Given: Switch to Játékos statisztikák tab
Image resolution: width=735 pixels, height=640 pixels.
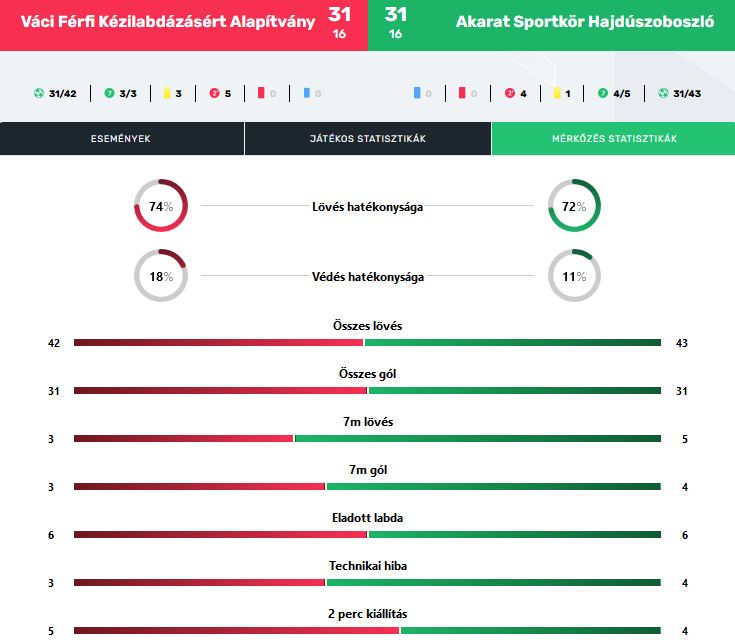Looking at the screenshot, I should point(368,138).
